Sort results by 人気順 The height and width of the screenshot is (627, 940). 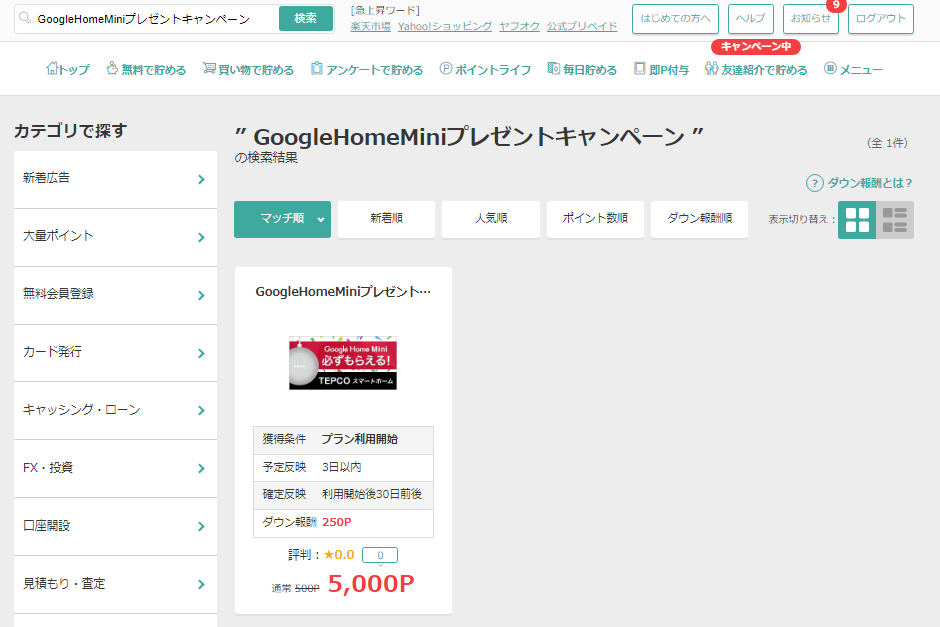click(x=490, y=219)
